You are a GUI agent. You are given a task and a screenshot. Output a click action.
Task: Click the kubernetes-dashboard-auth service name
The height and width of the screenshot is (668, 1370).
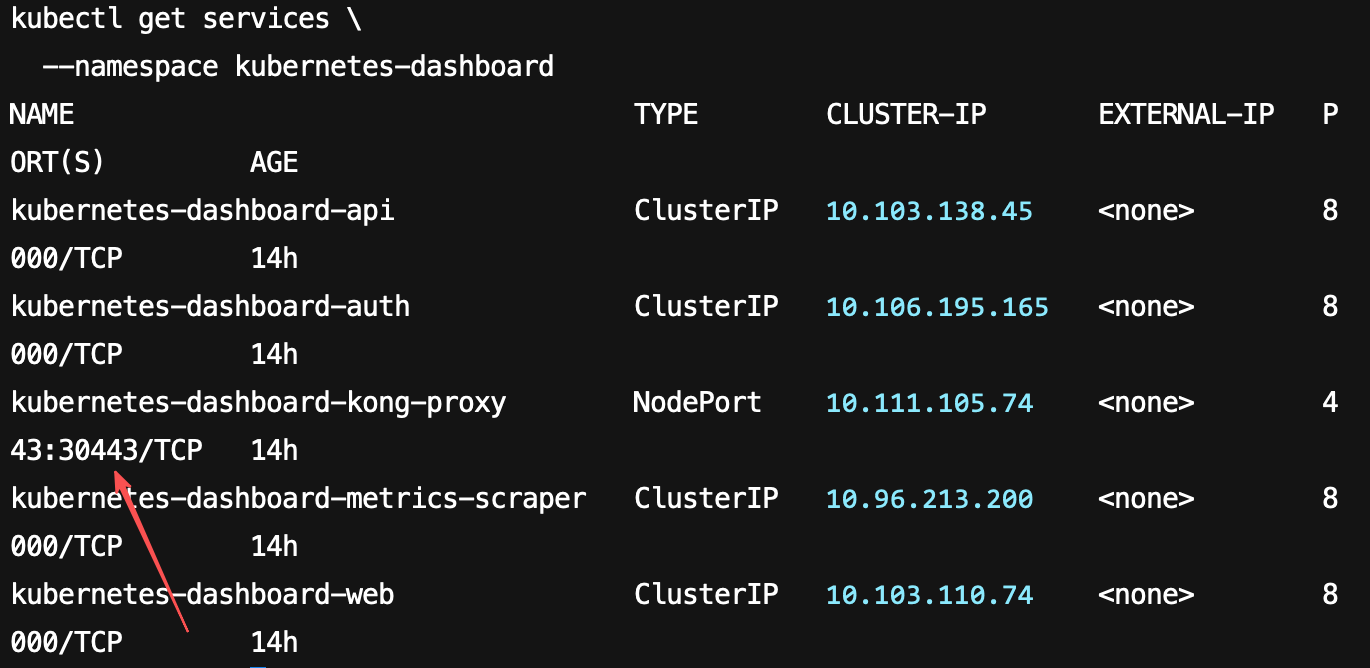point(210,307)
